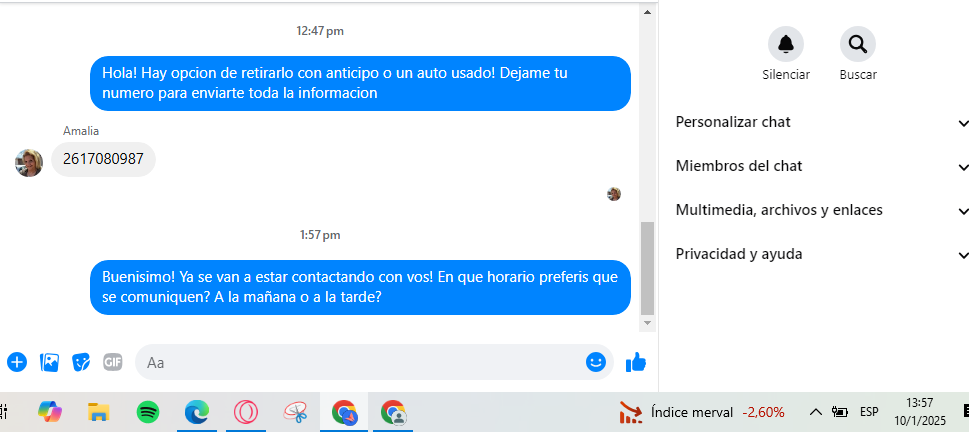Mute the chat with Silenciar bell
Image resolution: width=969 pixels, height=432 pixels.
[x=786, y=44]
